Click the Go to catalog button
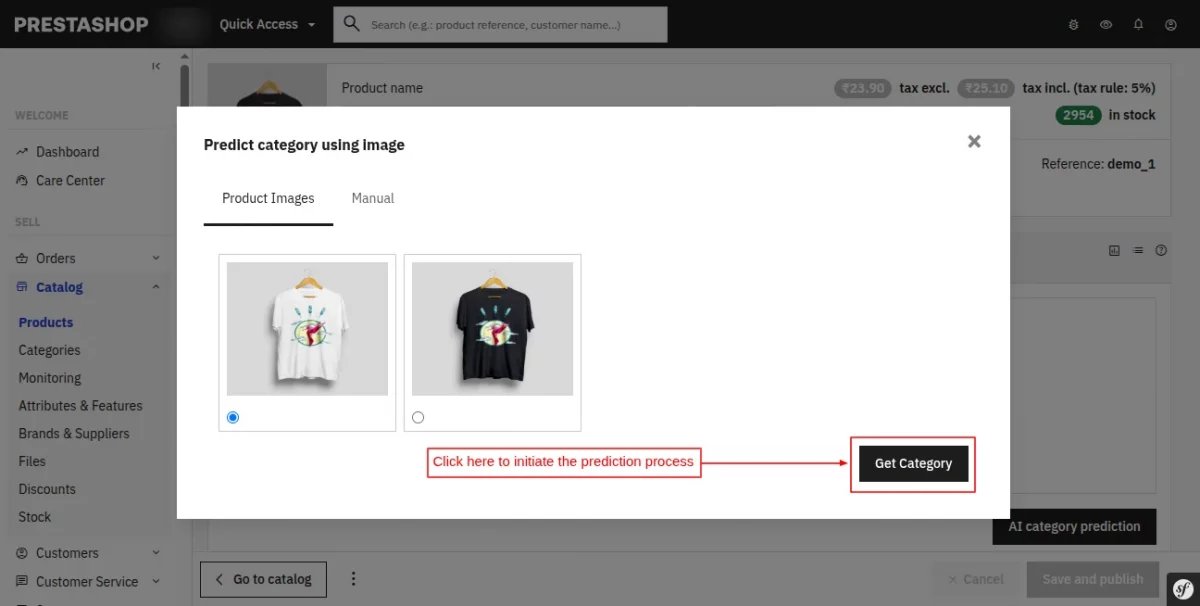Screen dimensions: 1200x606 tap(264, 579)
